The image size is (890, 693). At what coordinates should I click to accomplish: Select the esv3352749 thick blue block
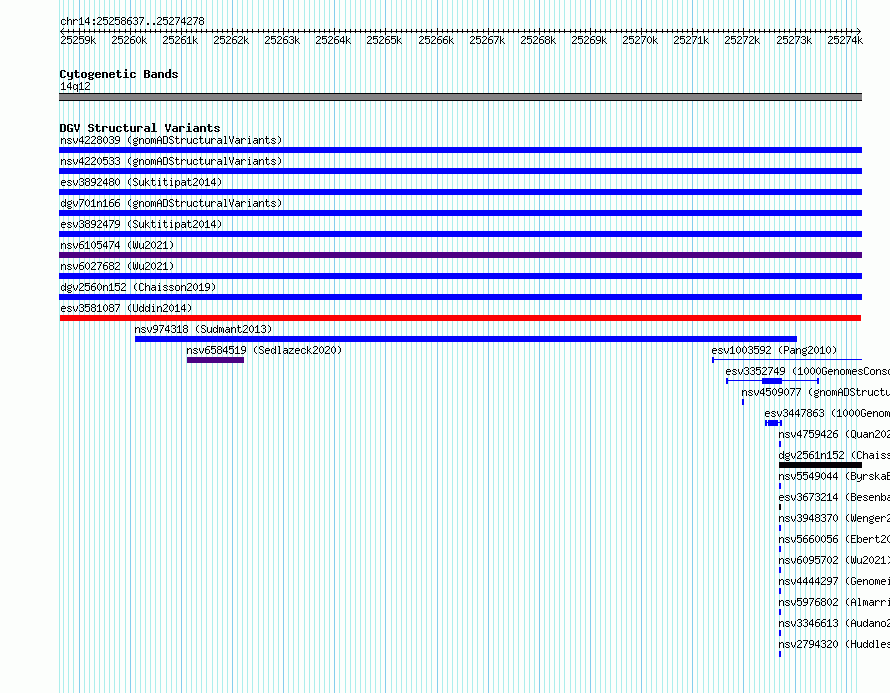(772, 381)
